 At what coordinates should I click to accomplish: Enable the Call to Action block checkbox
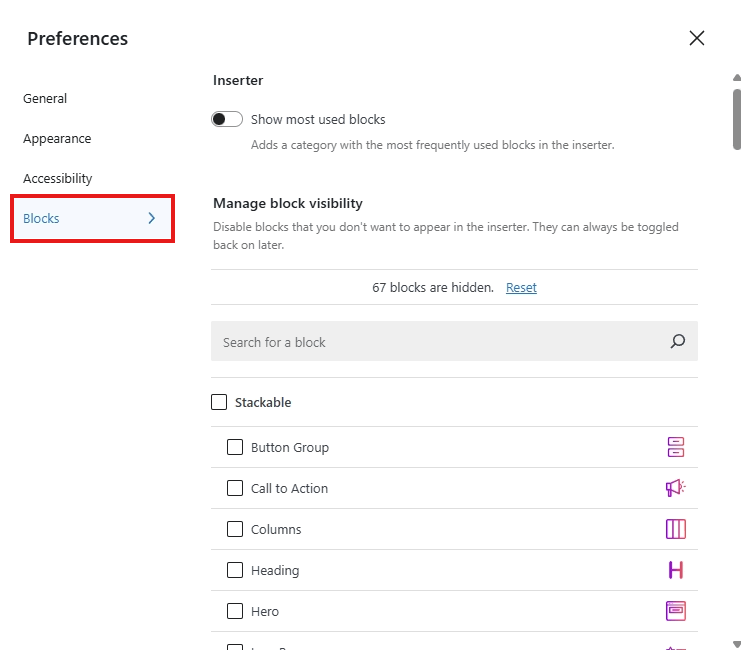pos(235,488)
